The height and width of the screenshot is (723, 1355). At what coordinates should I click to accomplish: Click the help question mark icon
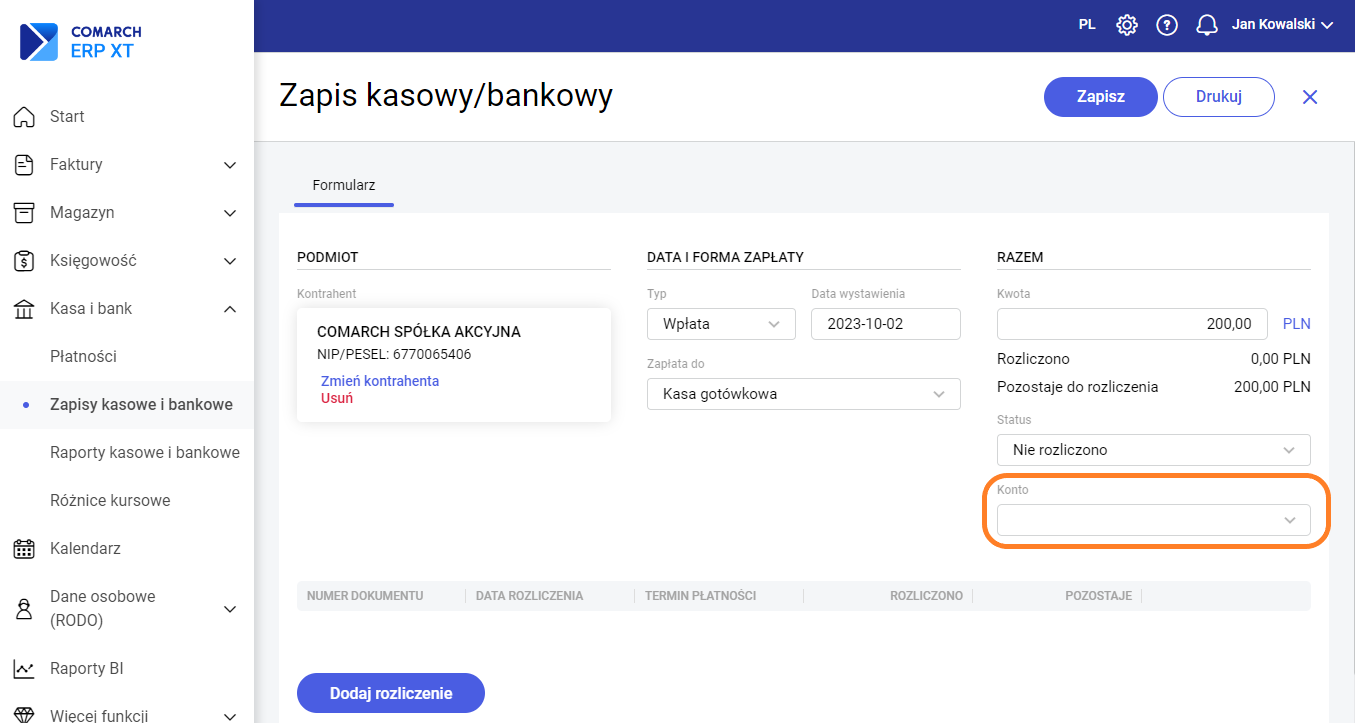coord(1167,25)
